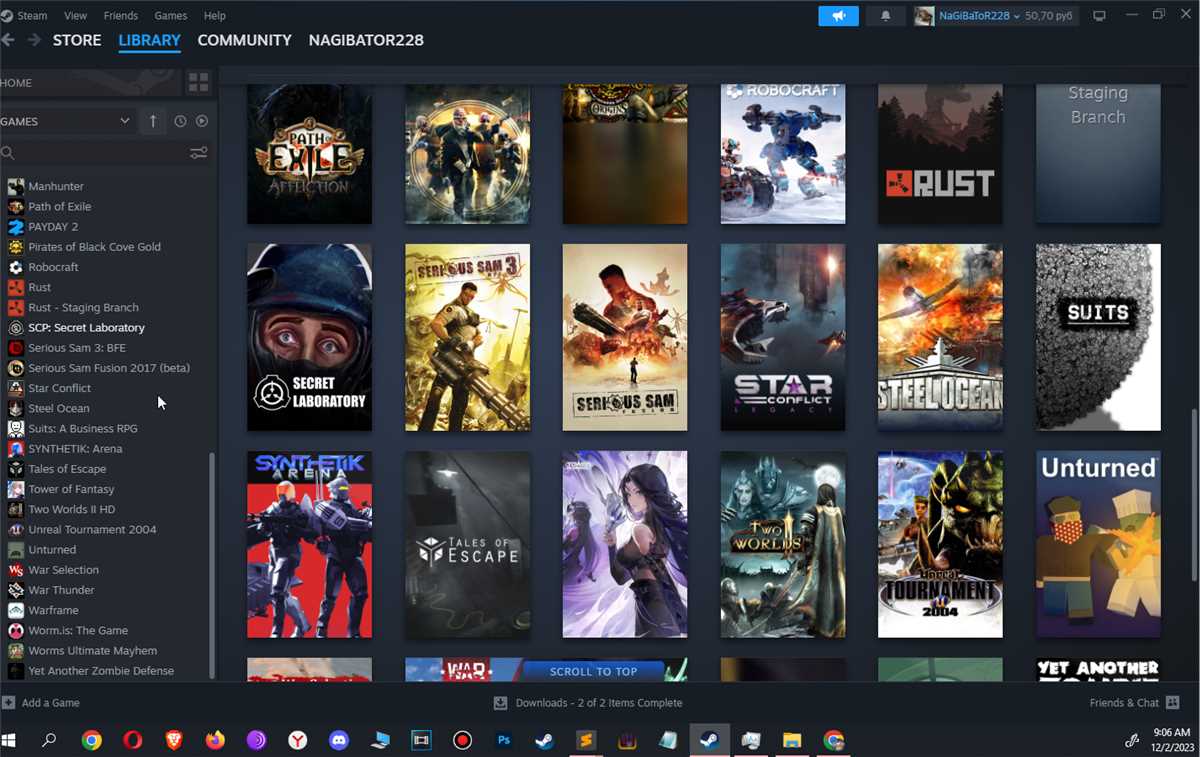The width and height of the screenshot is (1200, 757).
Task: Open the View menu
Action: point(75,16)
